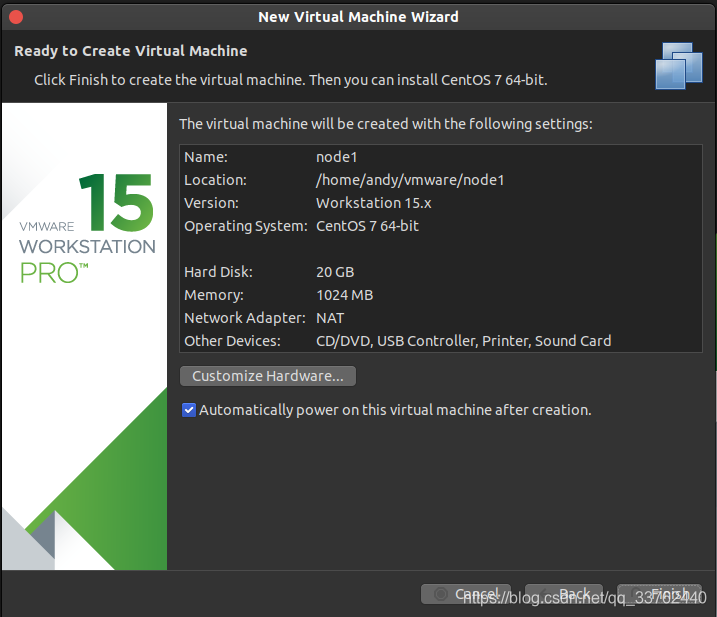This screenshot has height=617, width=717.
Task: Select the Name value node1
Action: point(337,157)
